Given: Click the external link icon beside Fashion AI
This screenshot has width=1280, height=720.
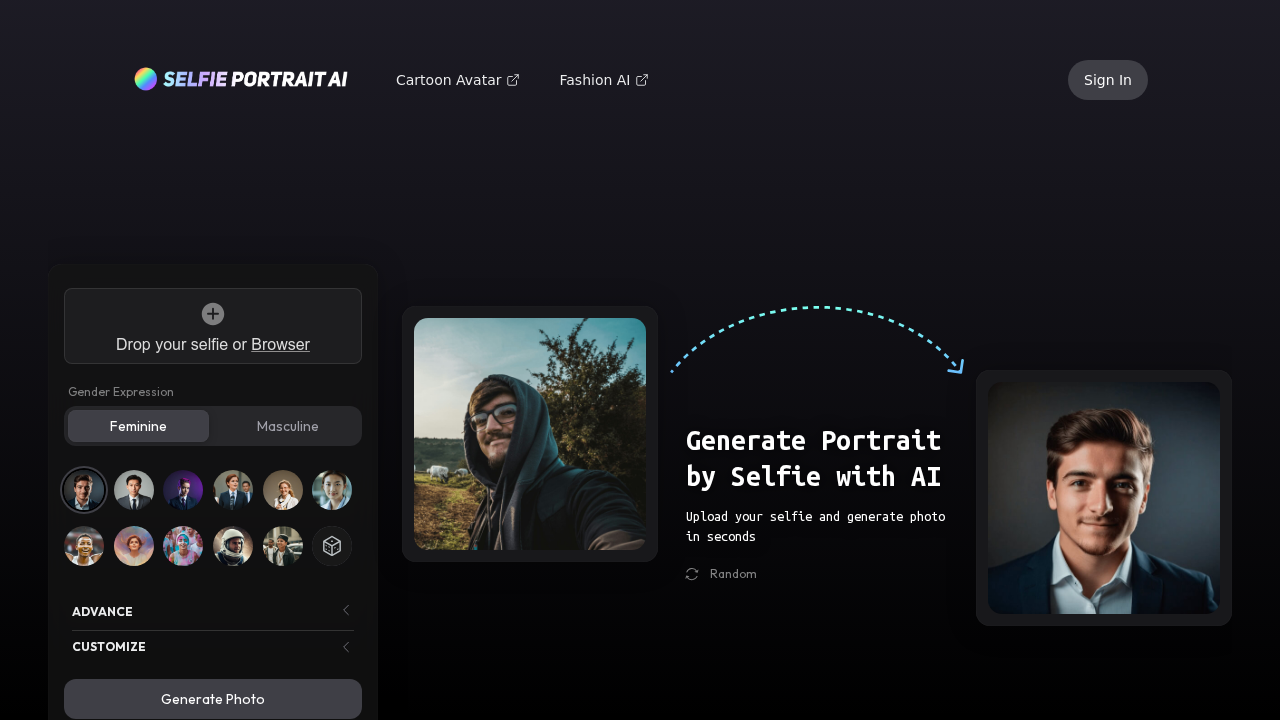Looking at the screenshot, I should point(641,79).
